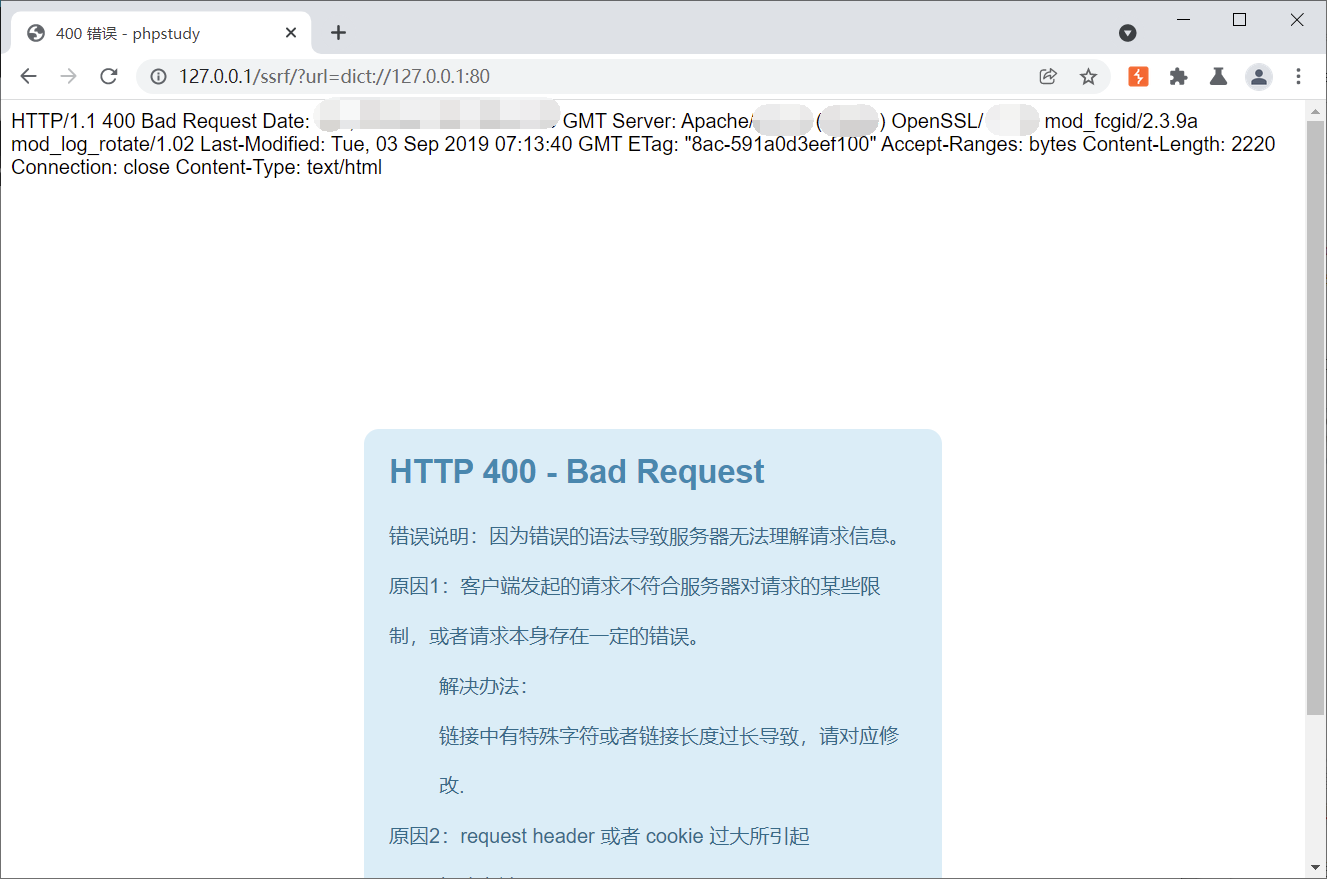Click the 解决办法: text

[x=483, y=687]
